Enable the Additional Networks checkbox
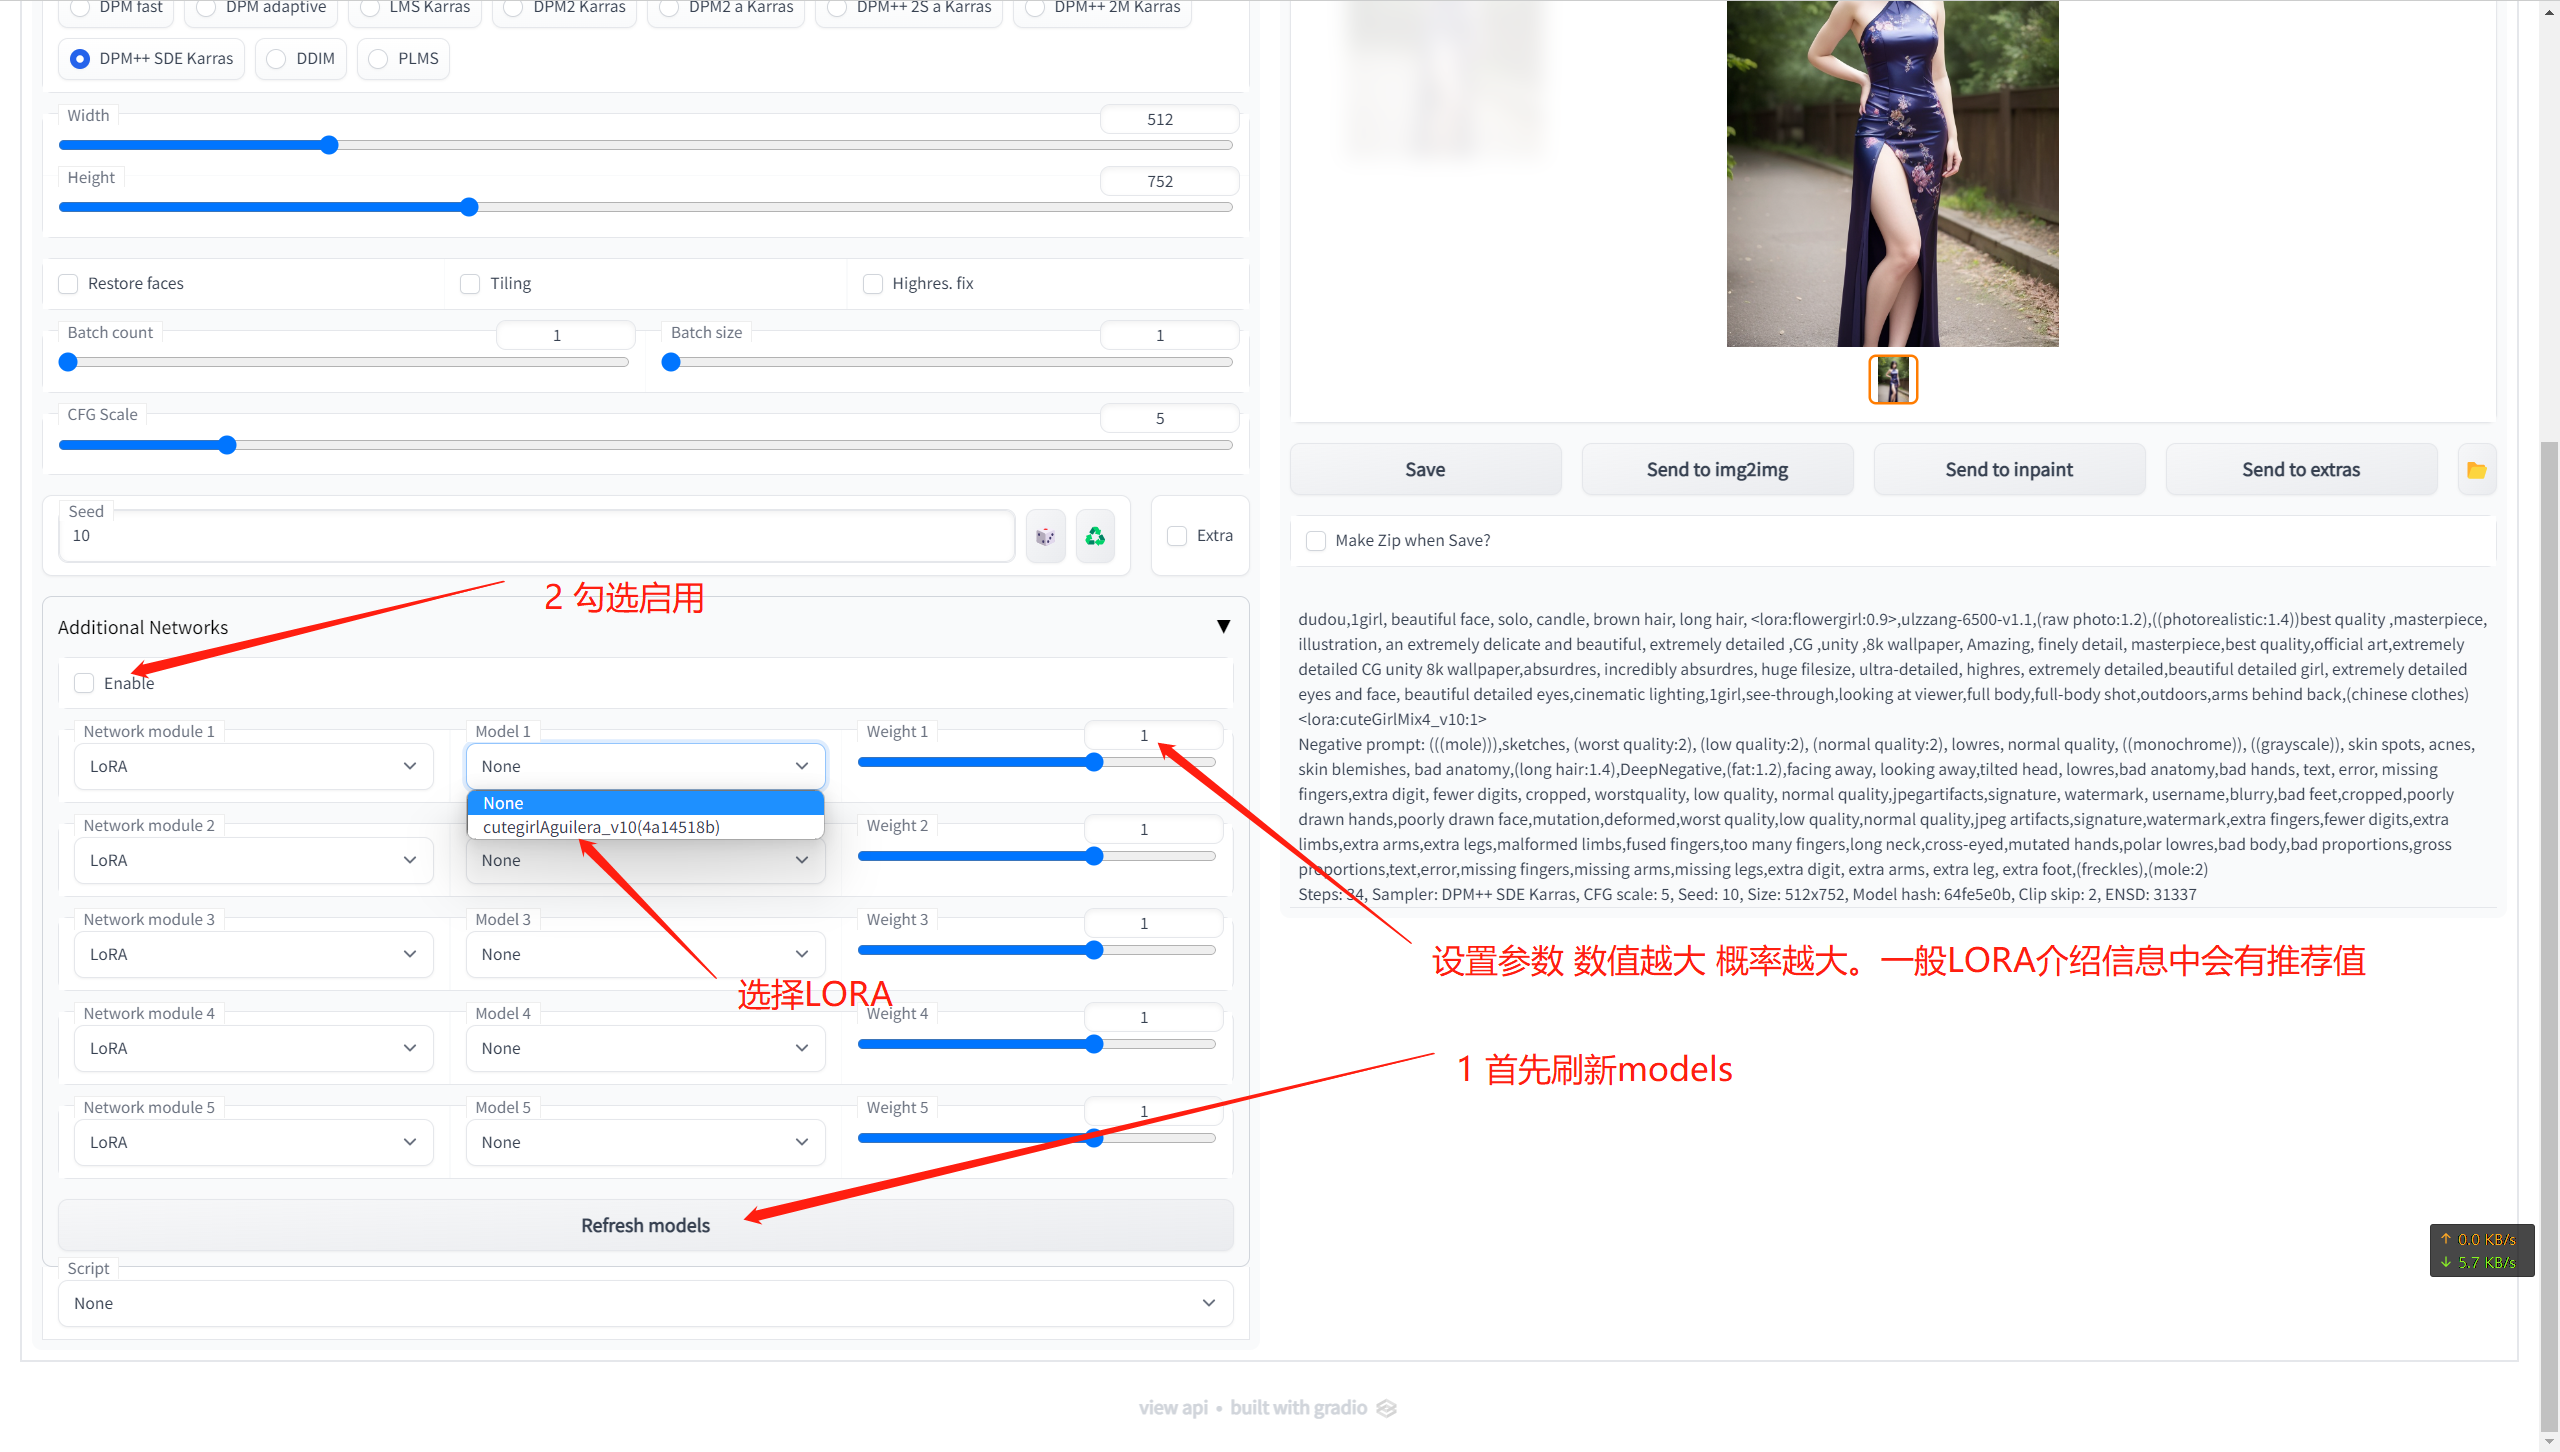This screenshot has height=1452, width=2560. pos(84,683)
